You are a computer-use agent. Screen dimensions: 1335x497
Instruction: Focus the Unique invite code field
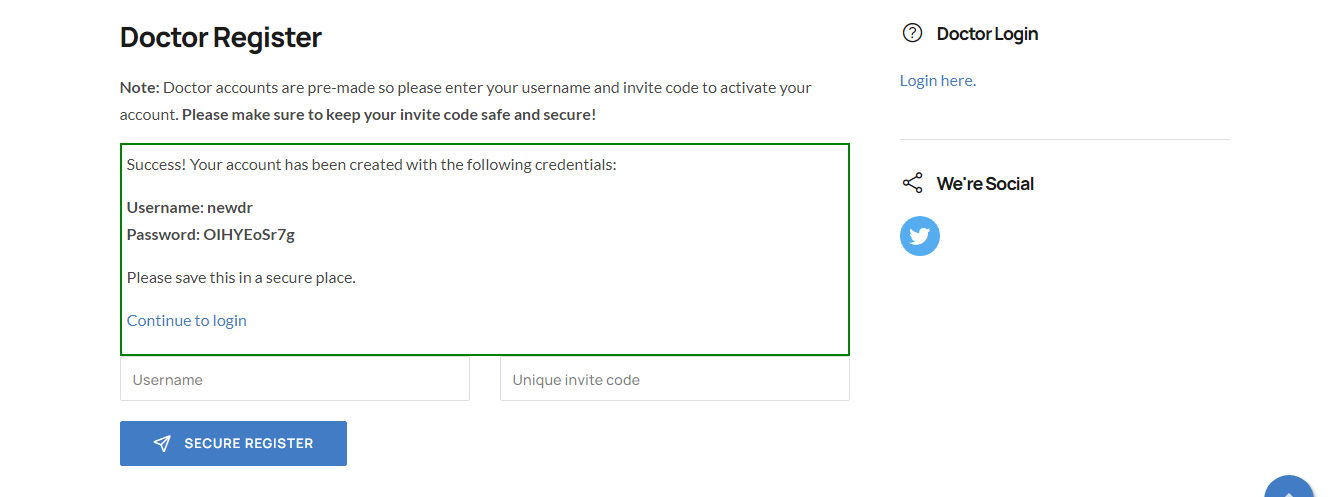(x=675, y=379)
